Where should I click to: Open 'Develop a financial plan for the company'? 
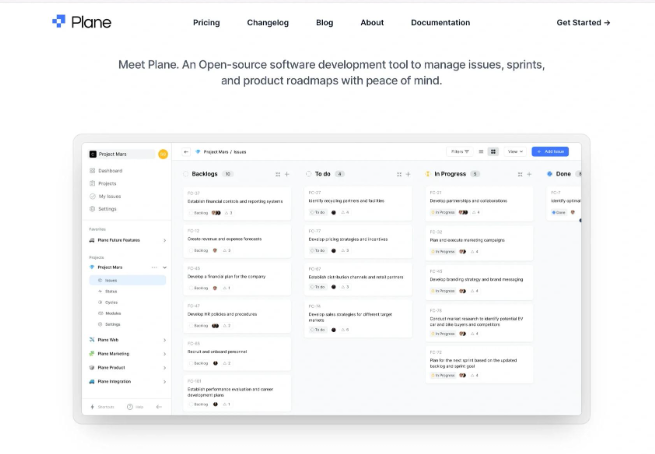click(237, 279)
